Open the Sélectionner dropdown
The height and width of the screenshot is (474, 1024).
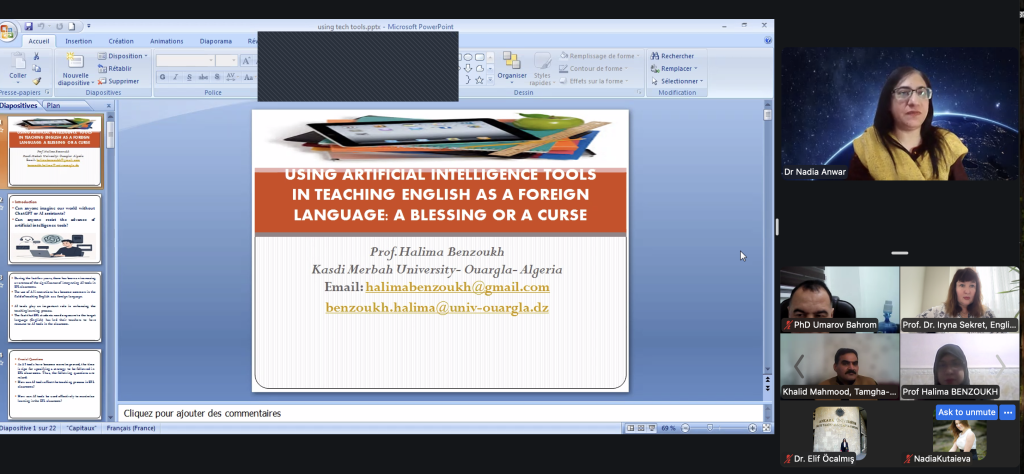pos(677,81)
